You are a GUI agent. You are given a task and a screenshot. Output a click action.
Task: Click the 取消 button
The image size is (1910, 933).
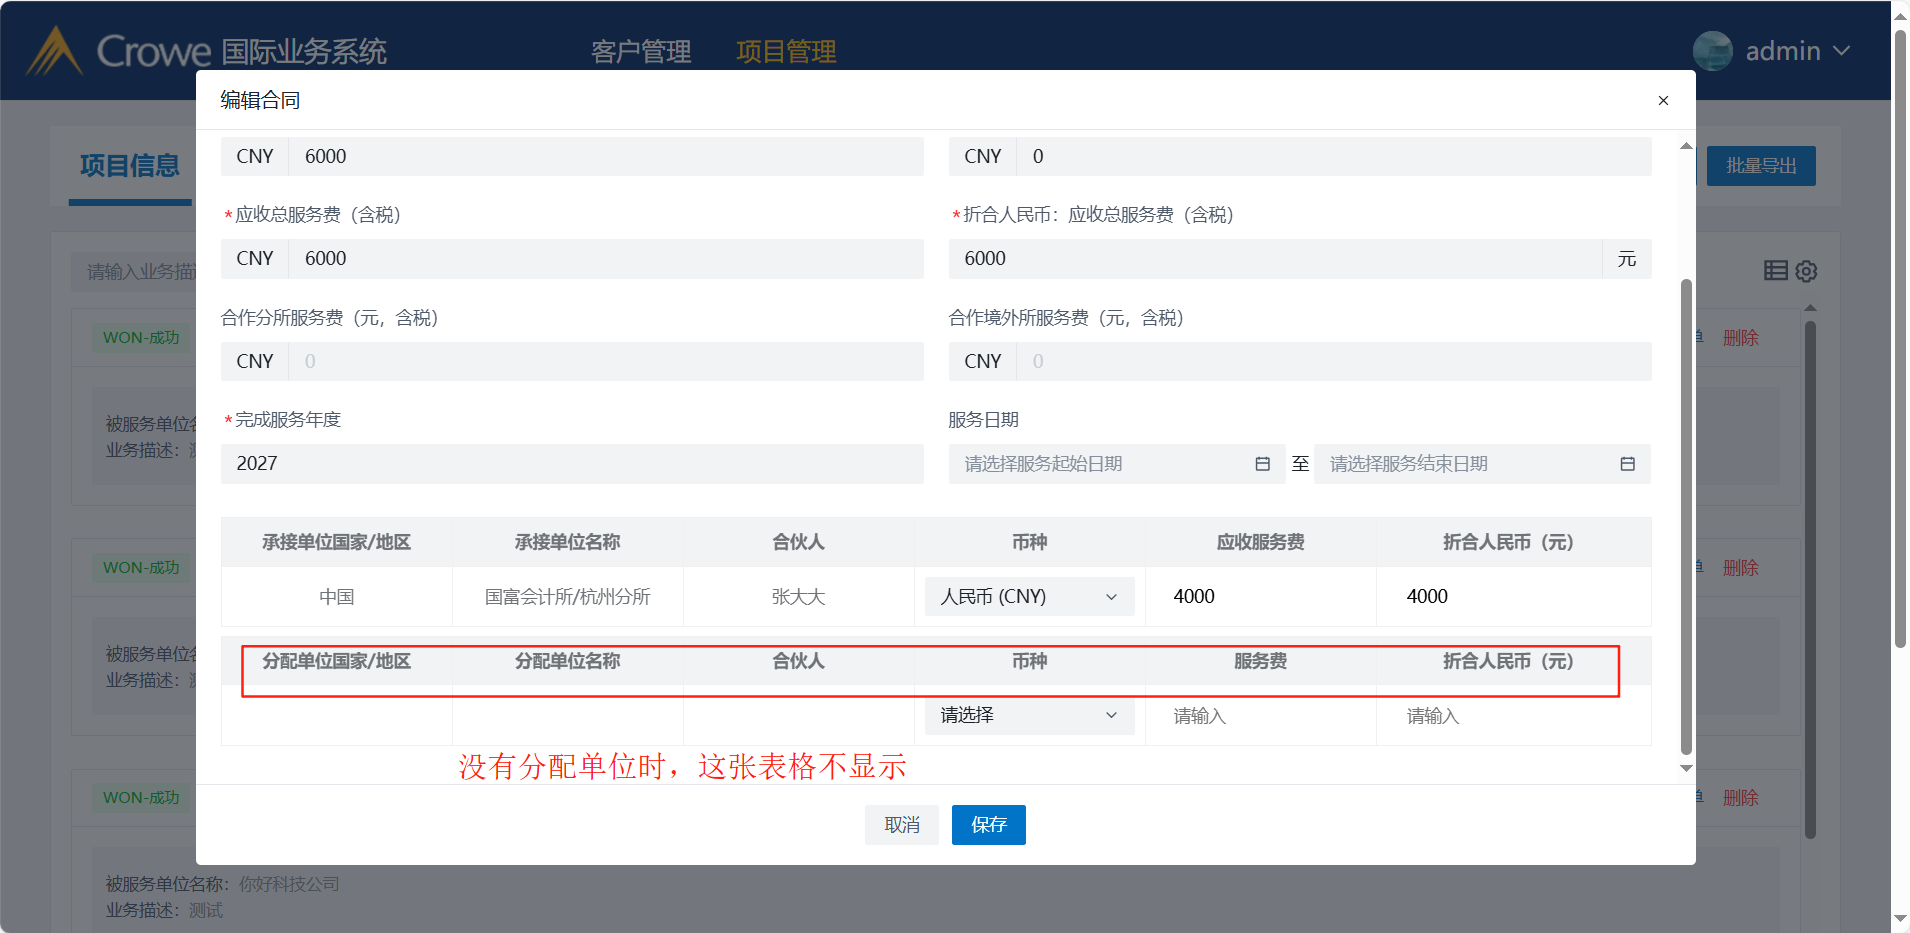901,825
